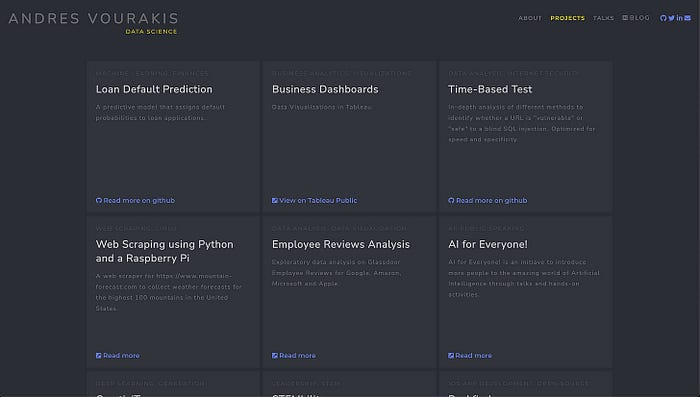Click the Loan Default Prediction title
This screenshot has width=700, height=397.
click(154, 89)
